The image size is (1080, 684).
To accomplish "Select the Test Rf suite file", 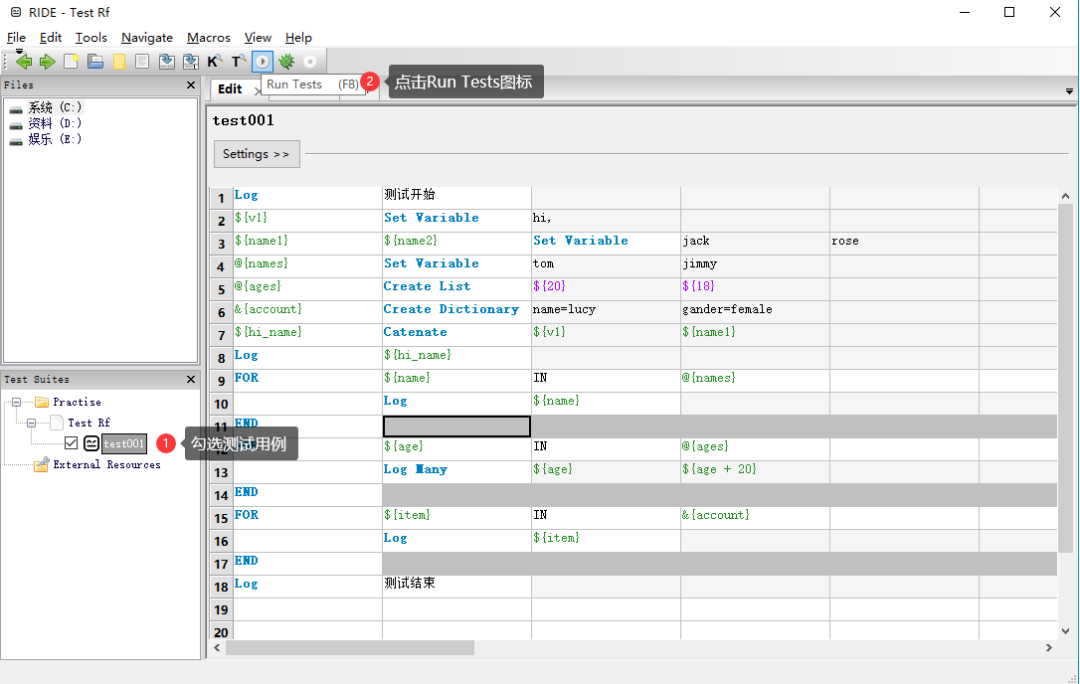I will [x=89, y=423].
